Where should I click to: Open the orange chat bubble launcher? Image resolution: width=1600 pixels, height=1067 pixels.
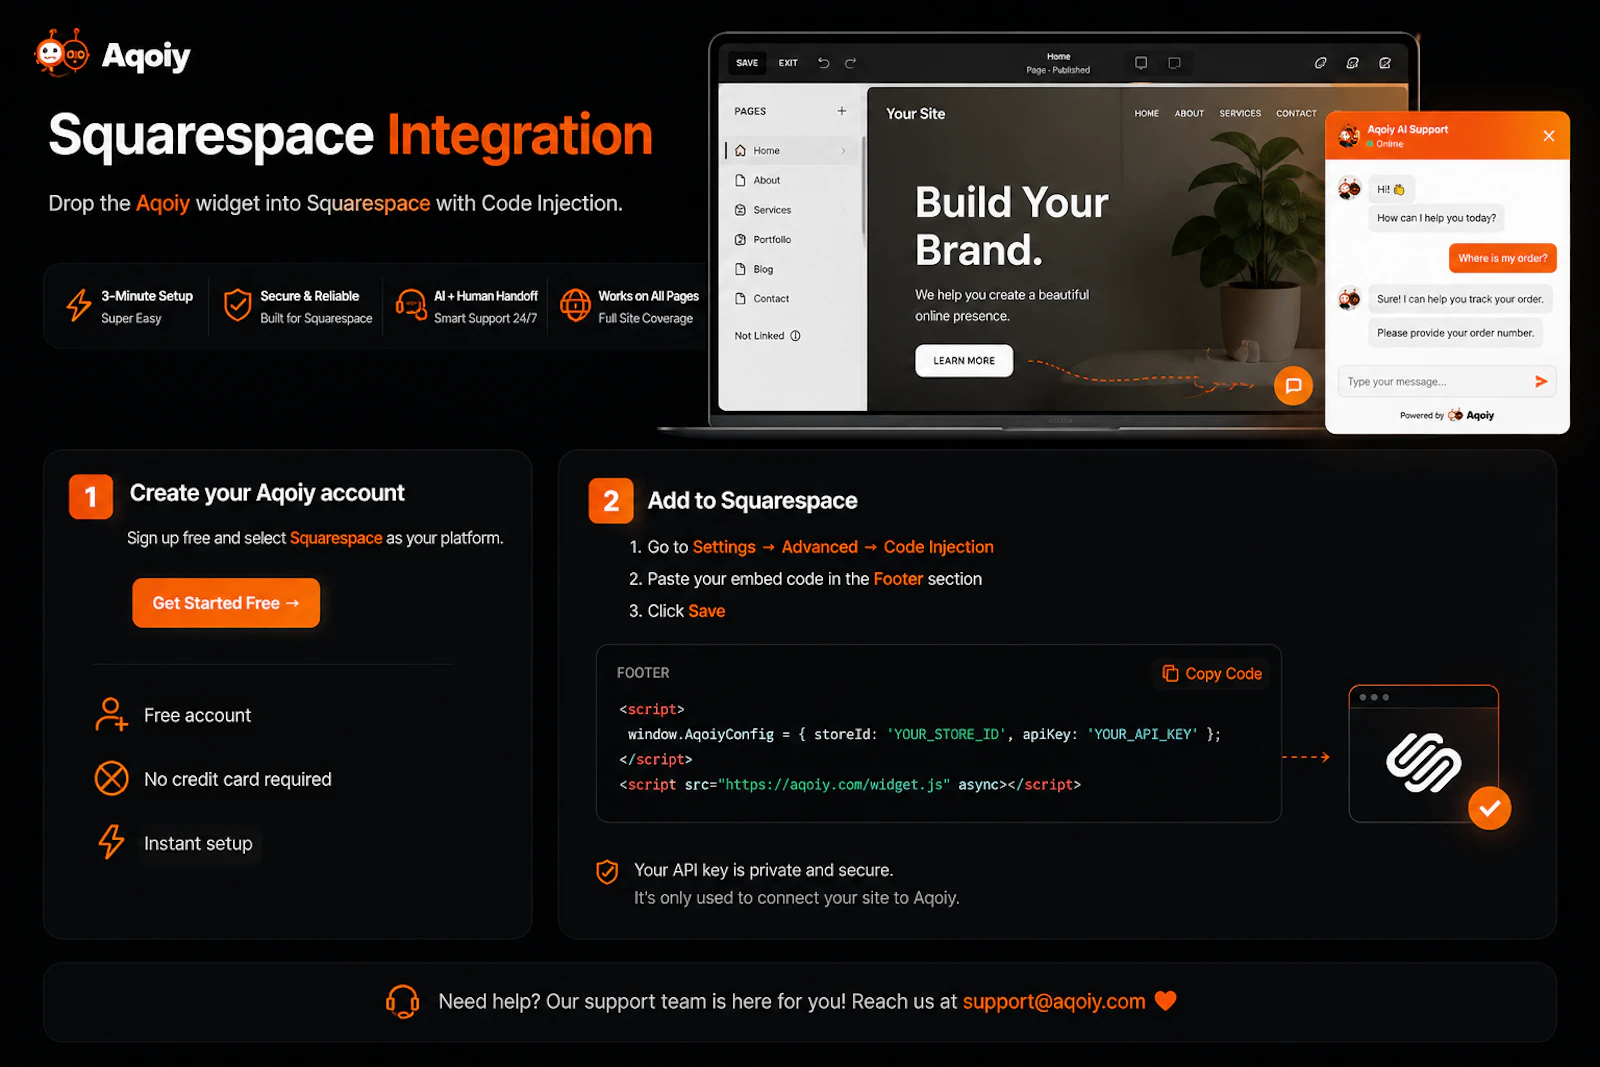1293,385
